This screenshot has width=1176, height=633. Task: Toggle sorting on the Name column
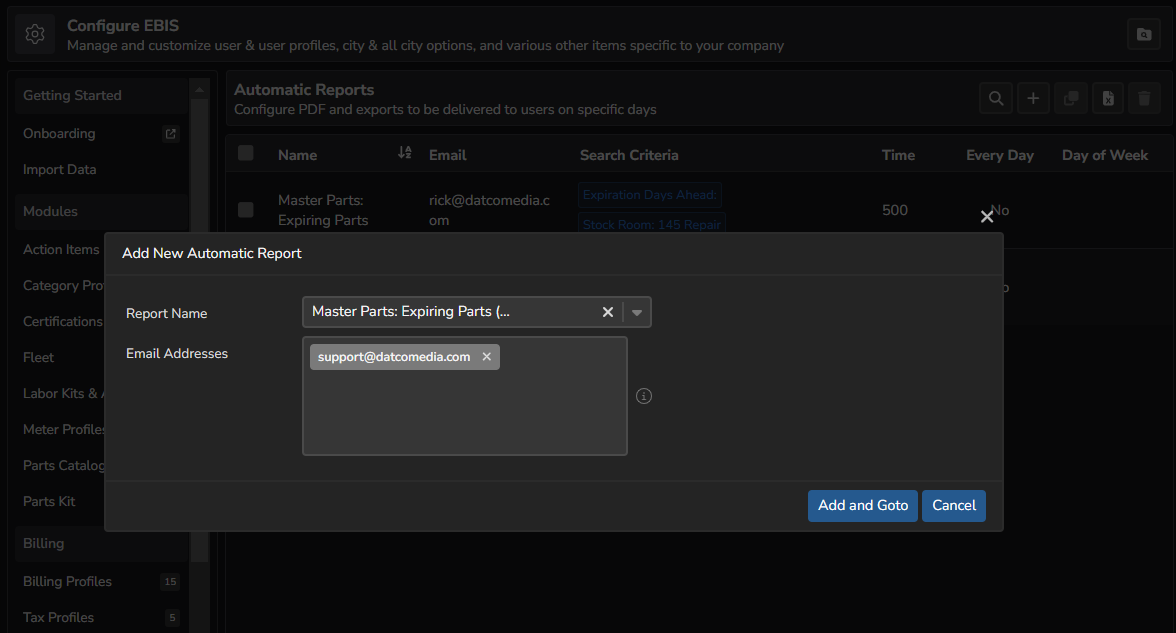point(404,153)
